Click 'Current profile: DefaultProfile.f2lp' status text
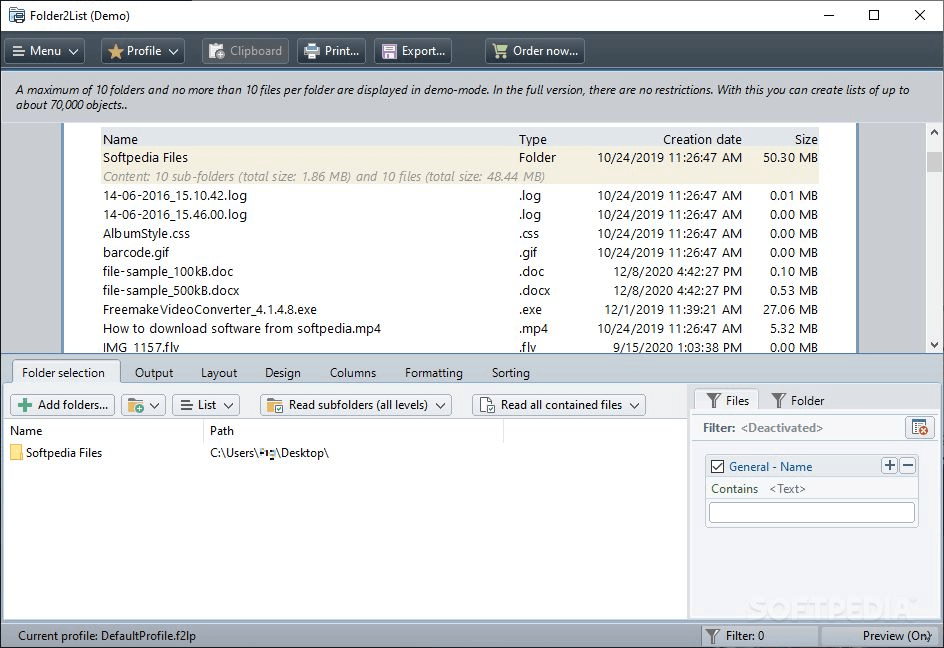 (x=107, y=635)
